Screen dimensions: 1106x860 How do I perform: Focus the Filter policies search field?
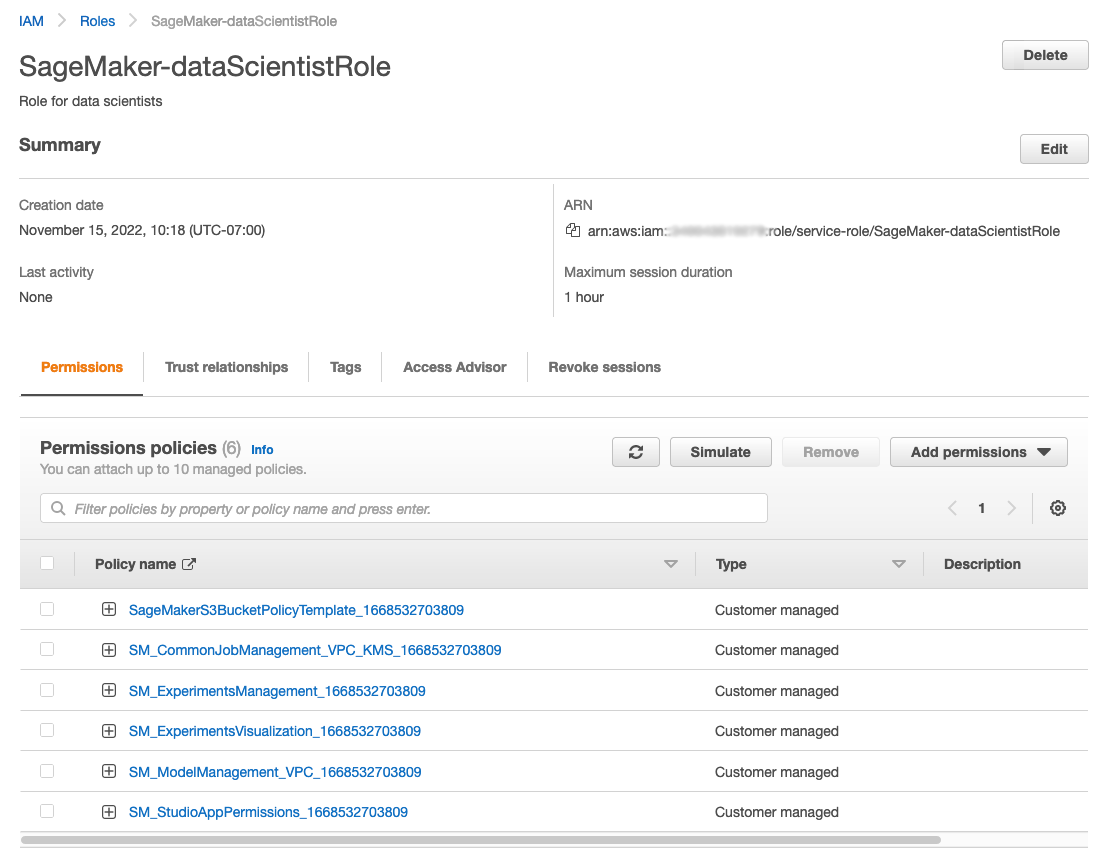point(403,508)
